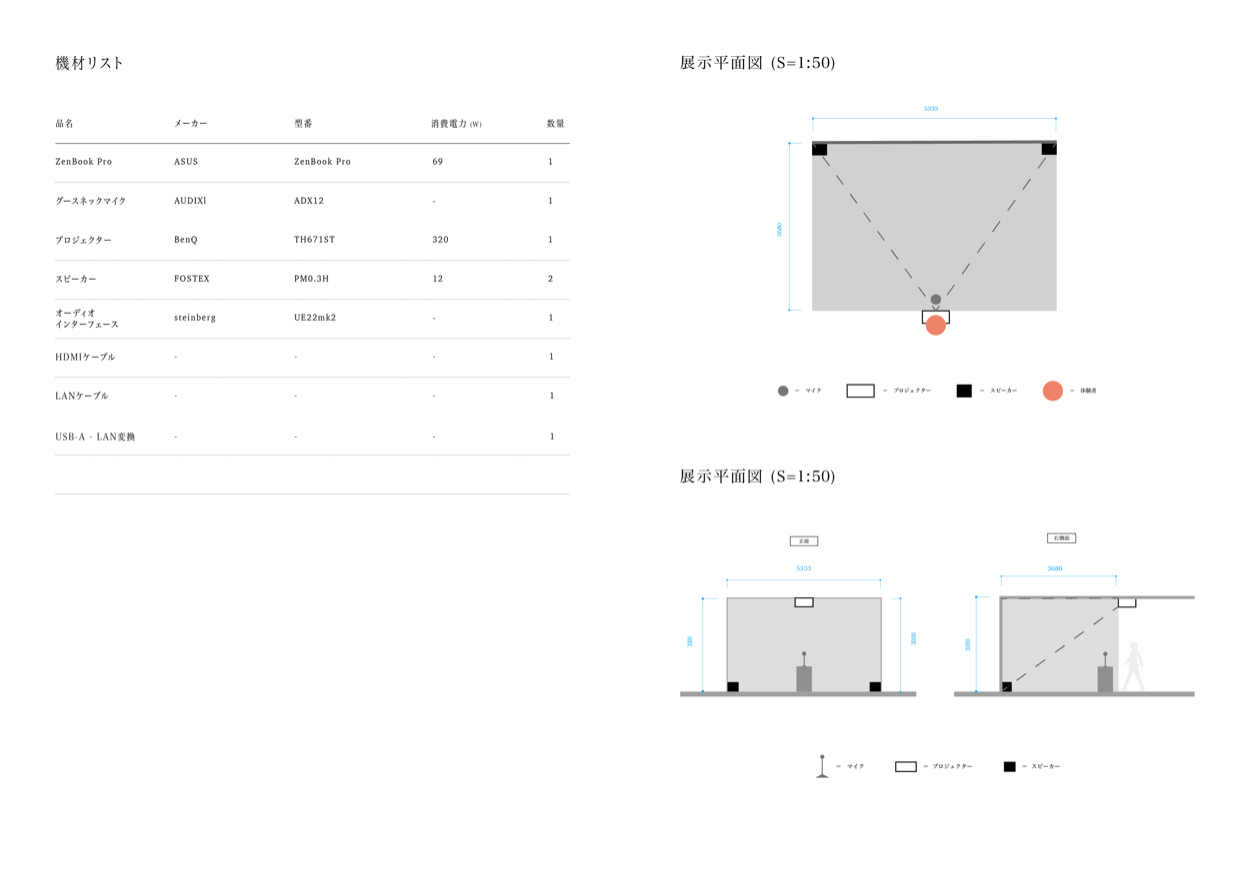Click the white プロジェクター rectangle in the plan legend
Viewport: 1250px width, 876px height.
point(860,390)
